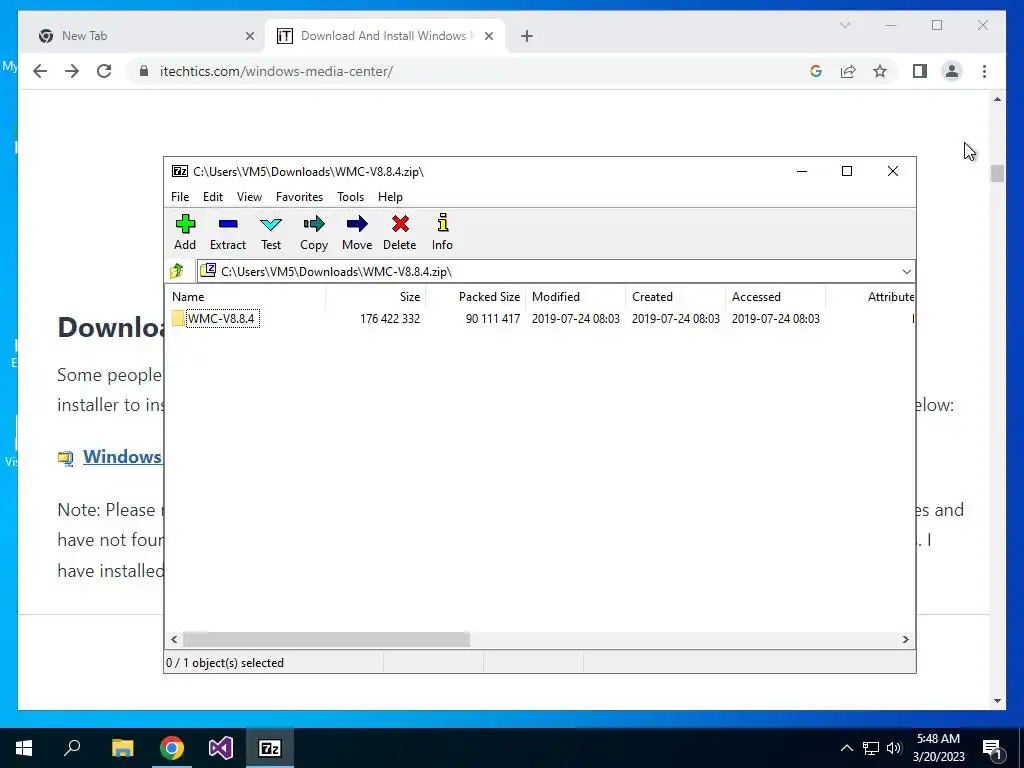Click Chrome's forward arrow
Image resolution: width=1024 pixels, height=768 pixels.
coord(72,71)
